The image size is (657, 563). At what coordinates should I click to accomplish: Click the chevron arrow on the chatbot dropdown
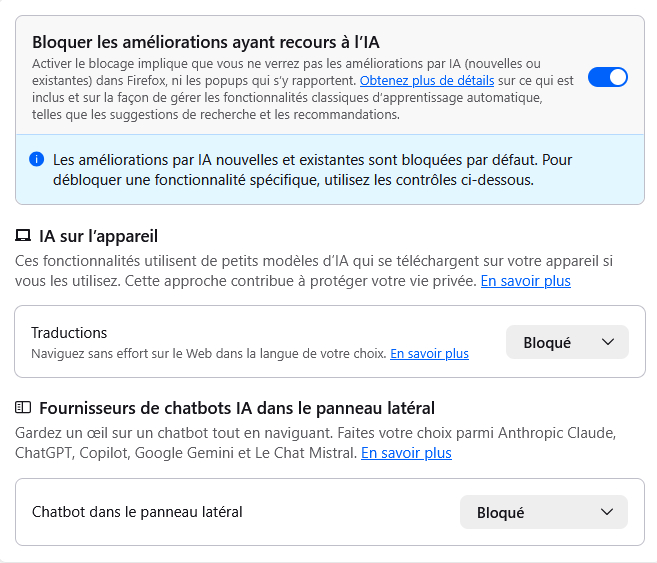[606, 512]
